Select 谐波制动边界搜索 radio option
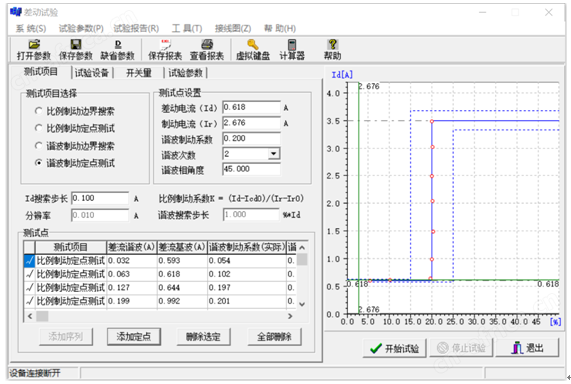This screenshot has height=384, width=571. tap(38, 146)
